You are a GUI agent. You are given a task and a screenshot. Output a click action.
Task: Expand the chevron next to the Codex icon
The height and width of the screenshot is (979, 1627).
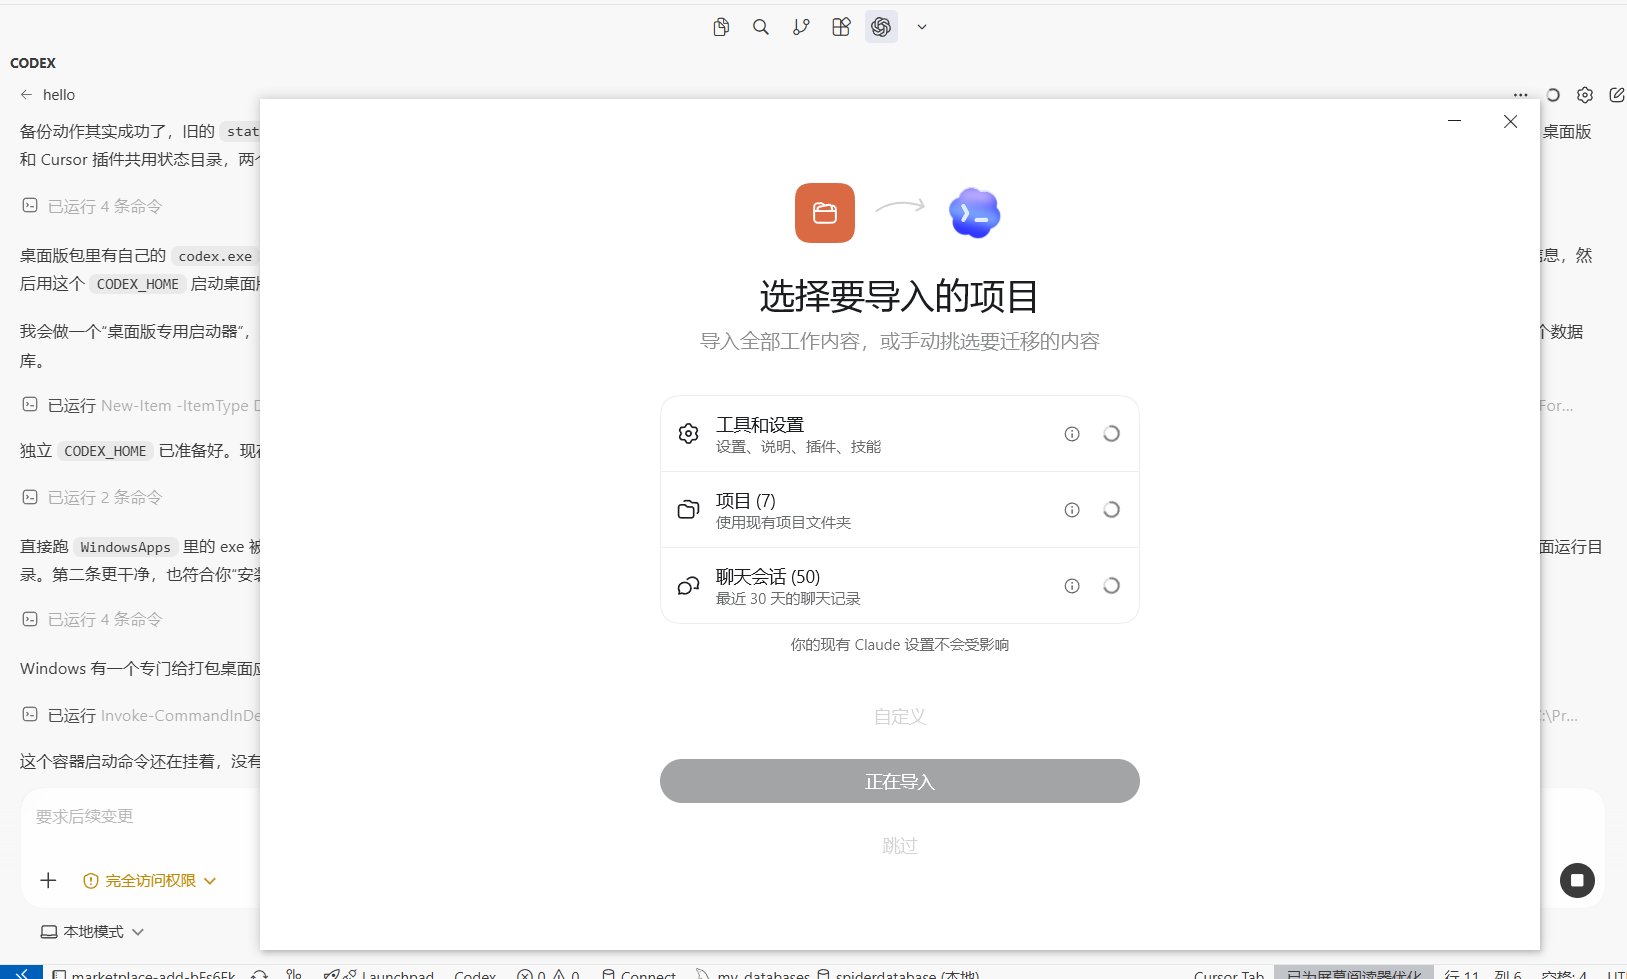922,27
